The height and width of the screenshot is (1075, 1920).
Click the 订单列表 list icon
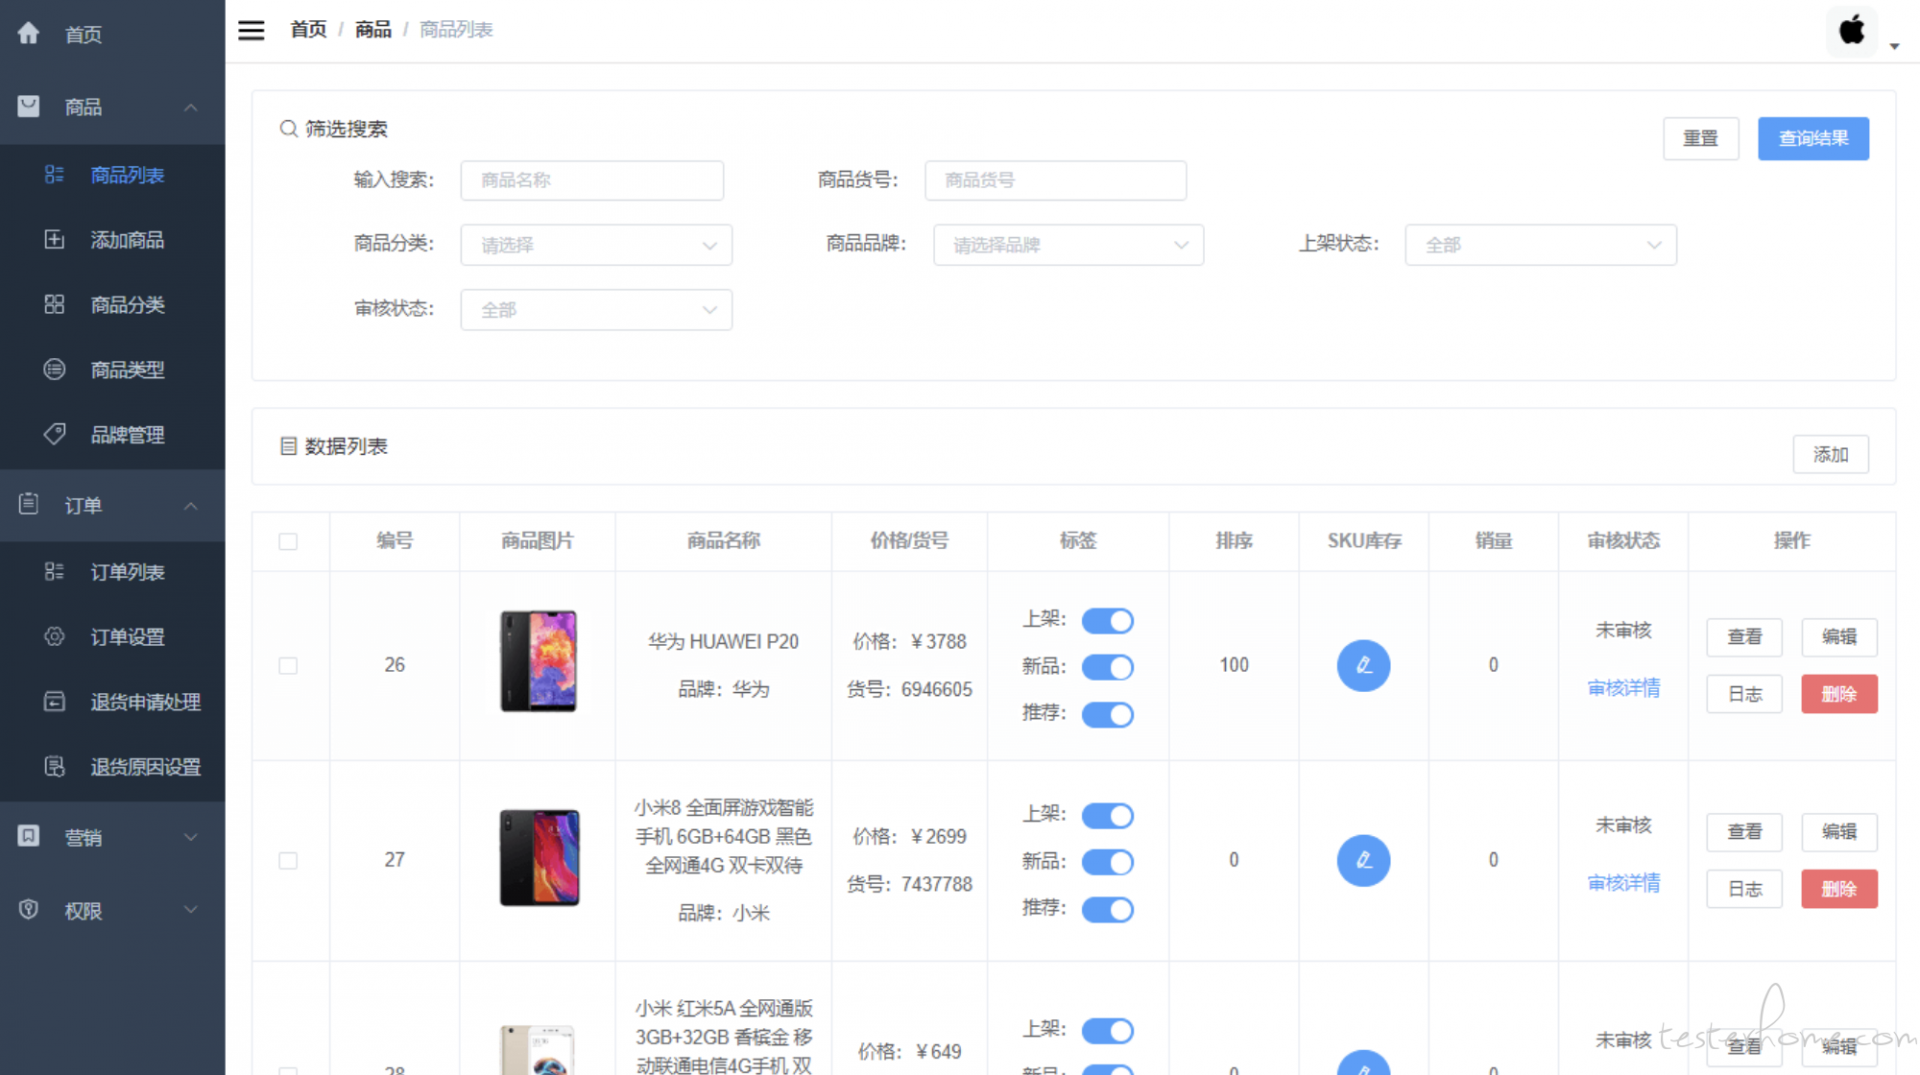(54, 571)
